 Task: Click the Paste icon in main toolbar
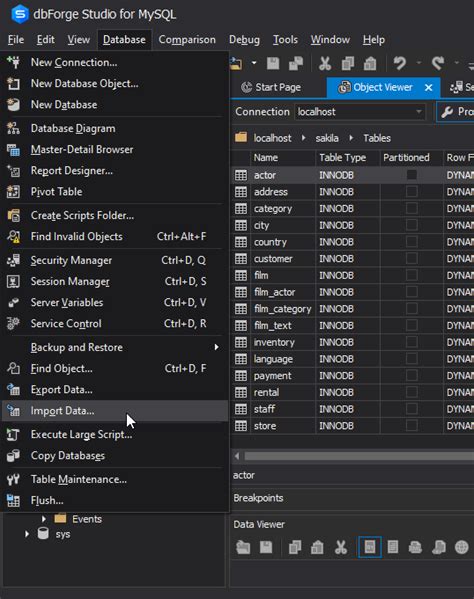[370, 63]
